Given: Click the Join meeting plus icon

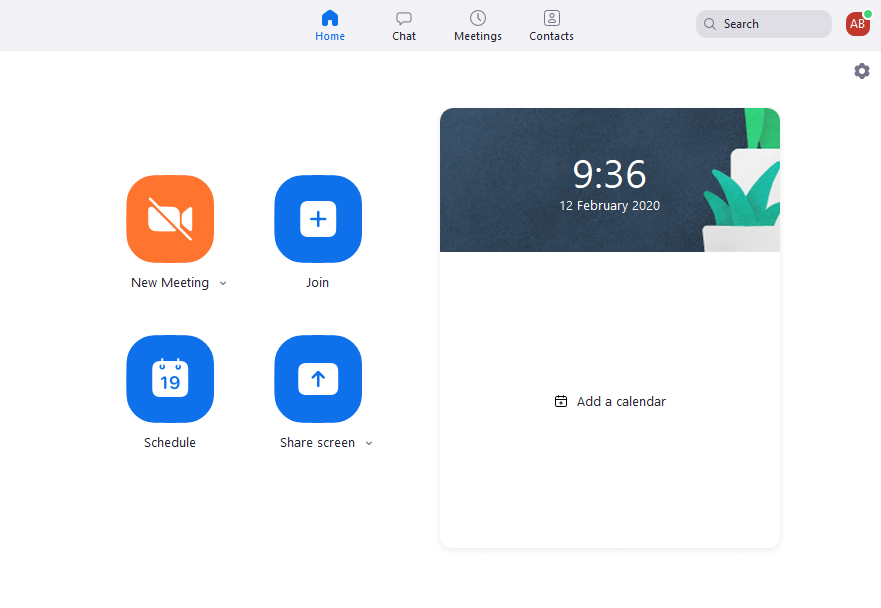Looking at the screenshot, I should tap(317, 219).
